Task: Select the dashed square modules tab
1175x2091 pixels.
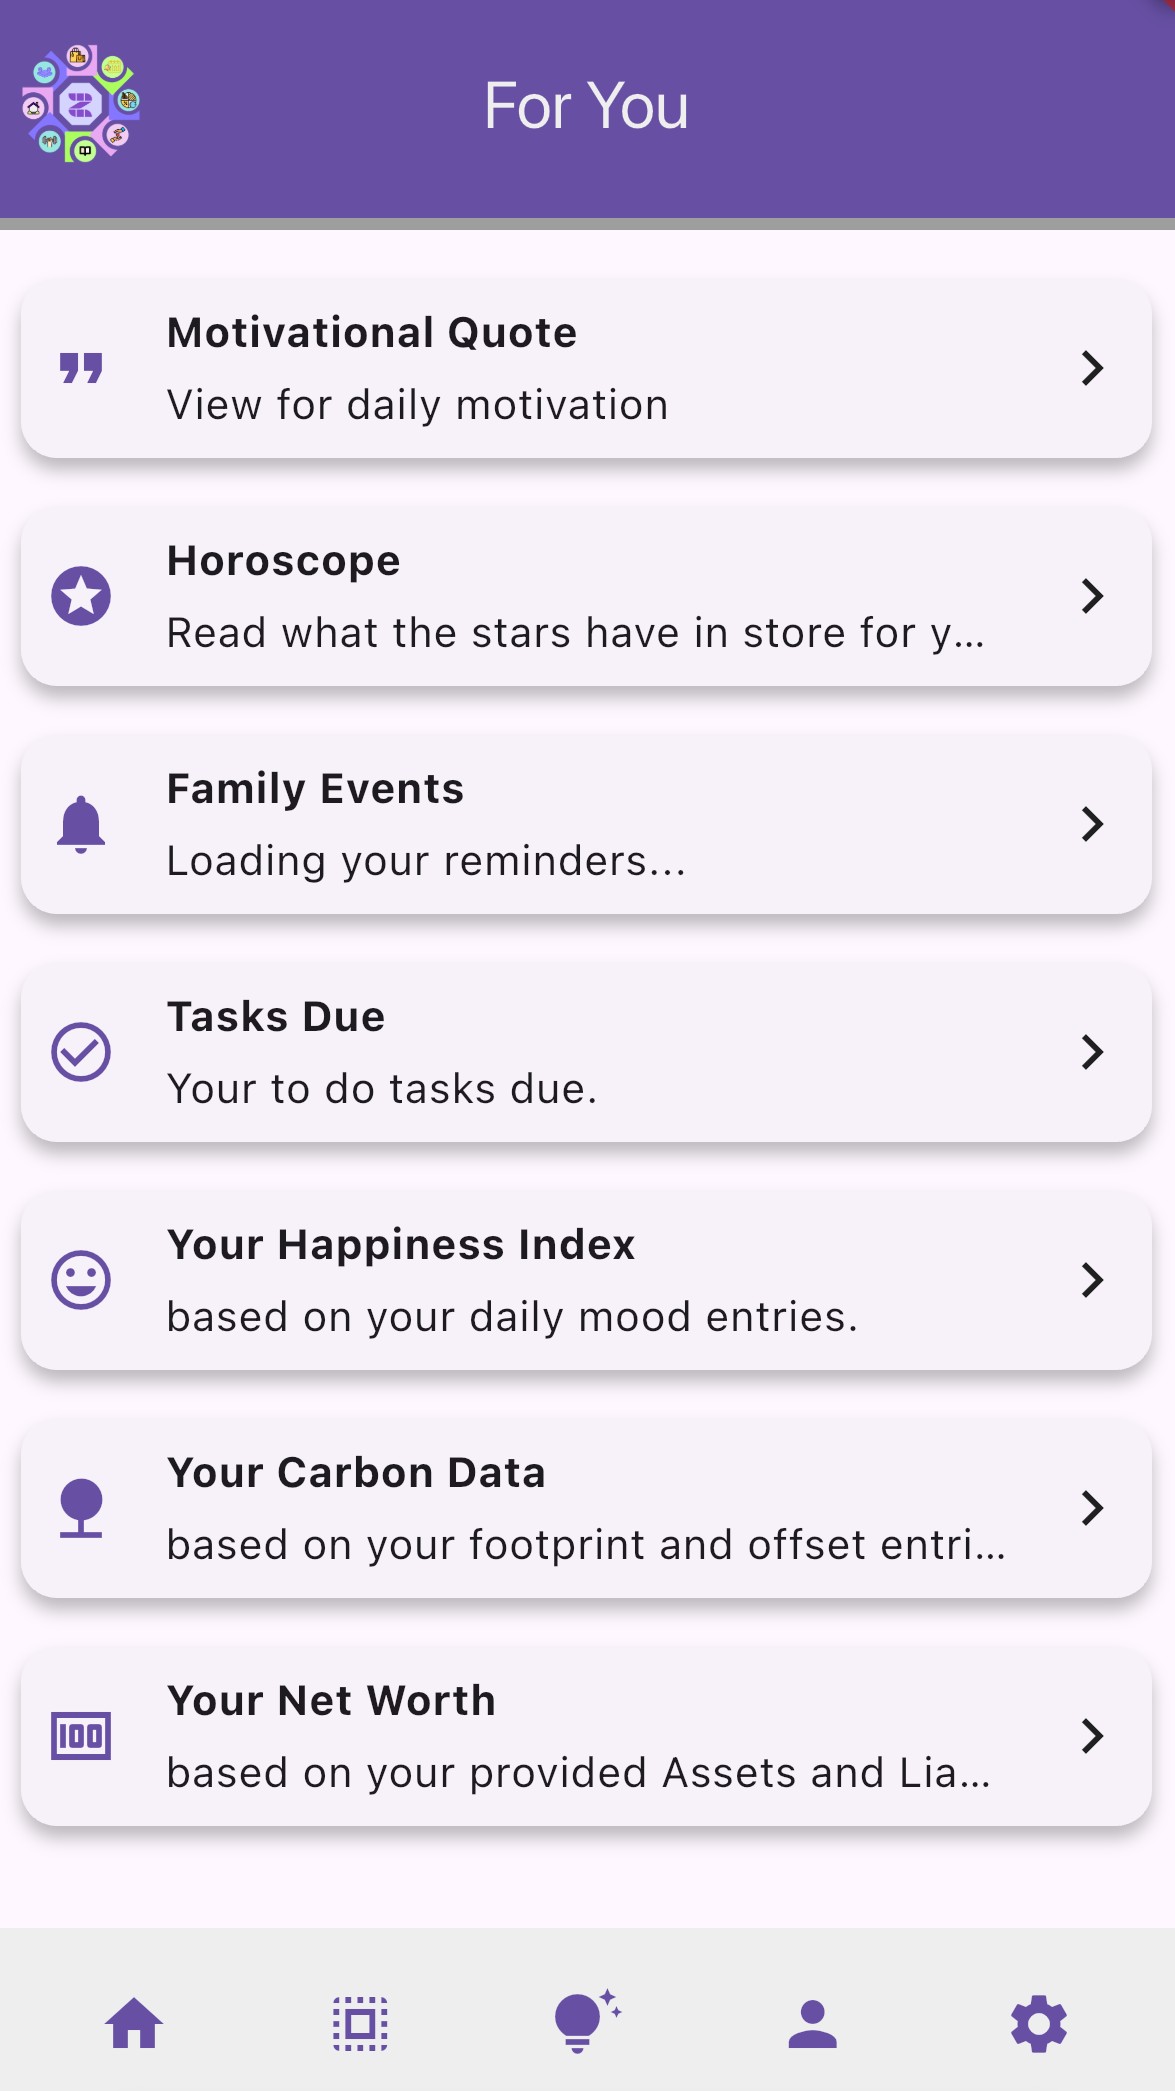Action: (x=360, y=2023)
